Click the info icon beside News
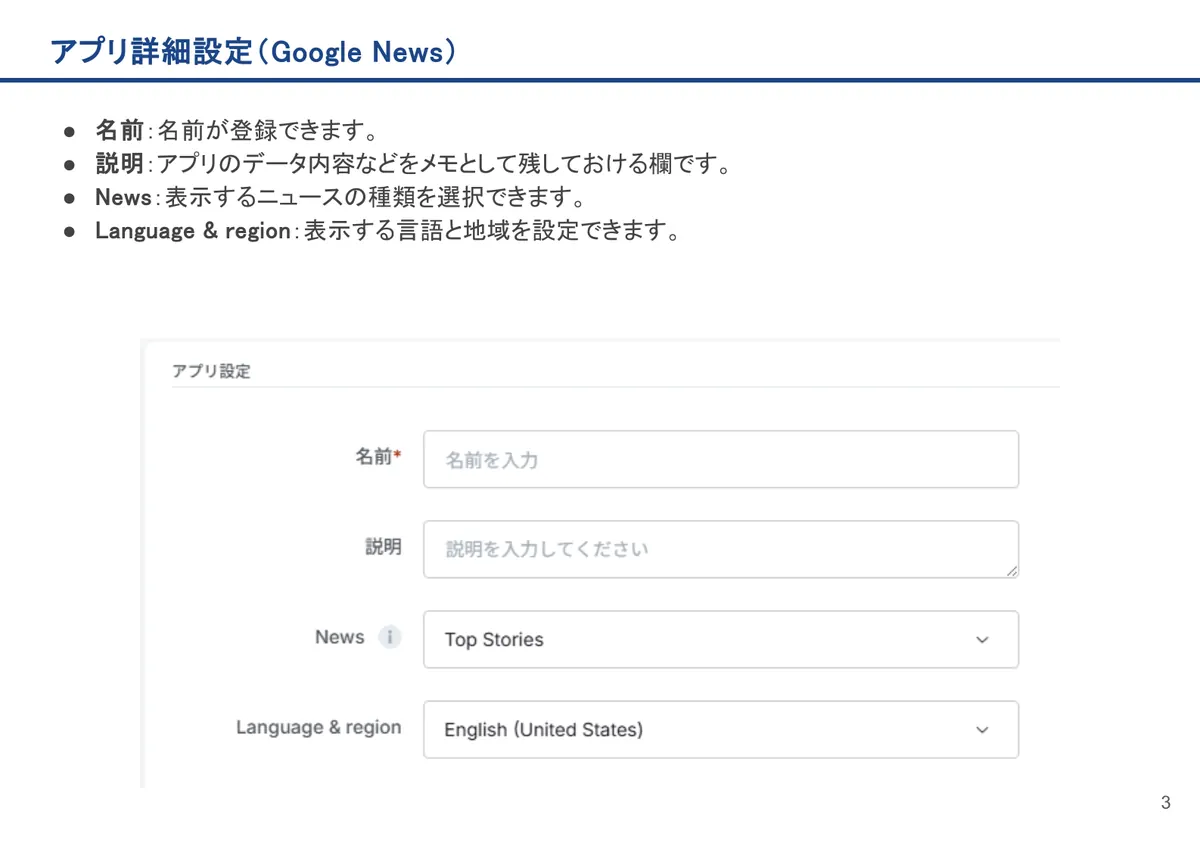The height and width of the screenshot is (849, 1200). point(390,637)
